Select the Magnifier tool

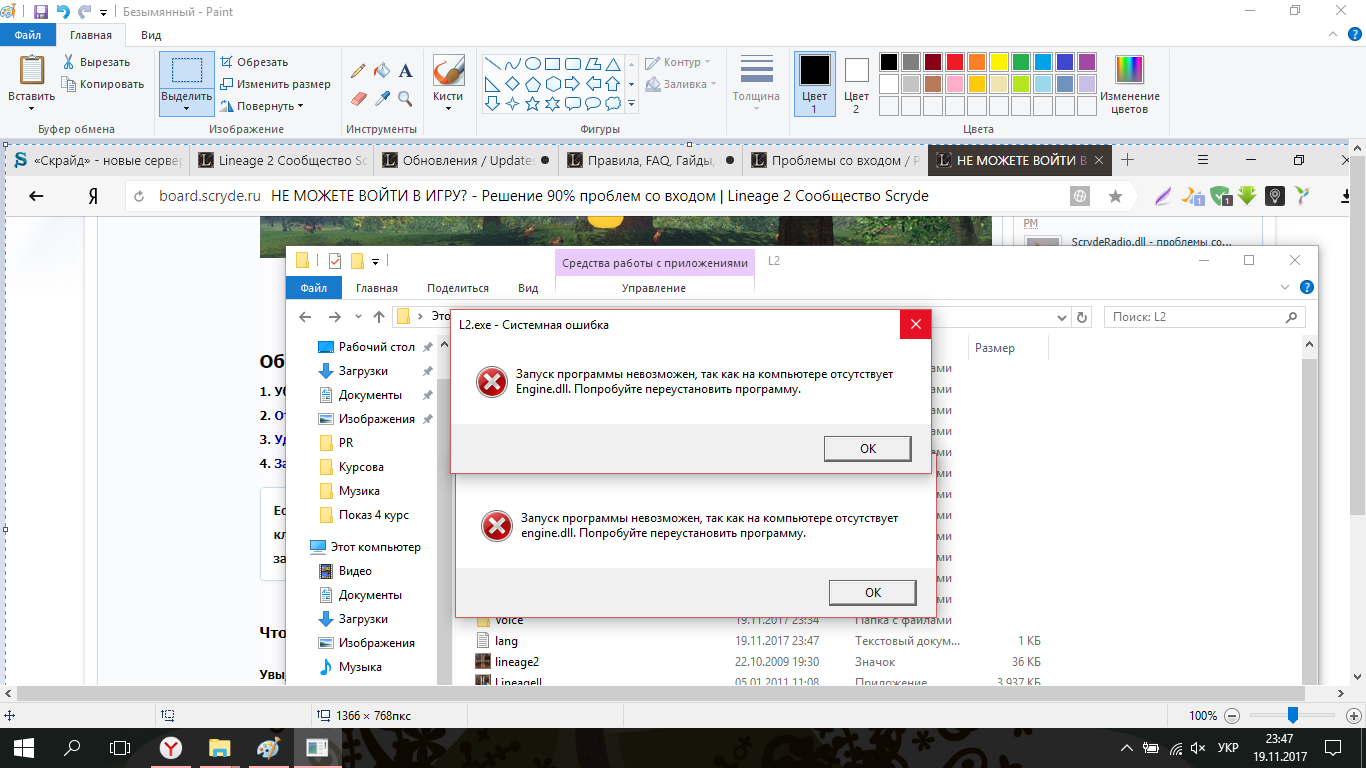click(406, 98)
